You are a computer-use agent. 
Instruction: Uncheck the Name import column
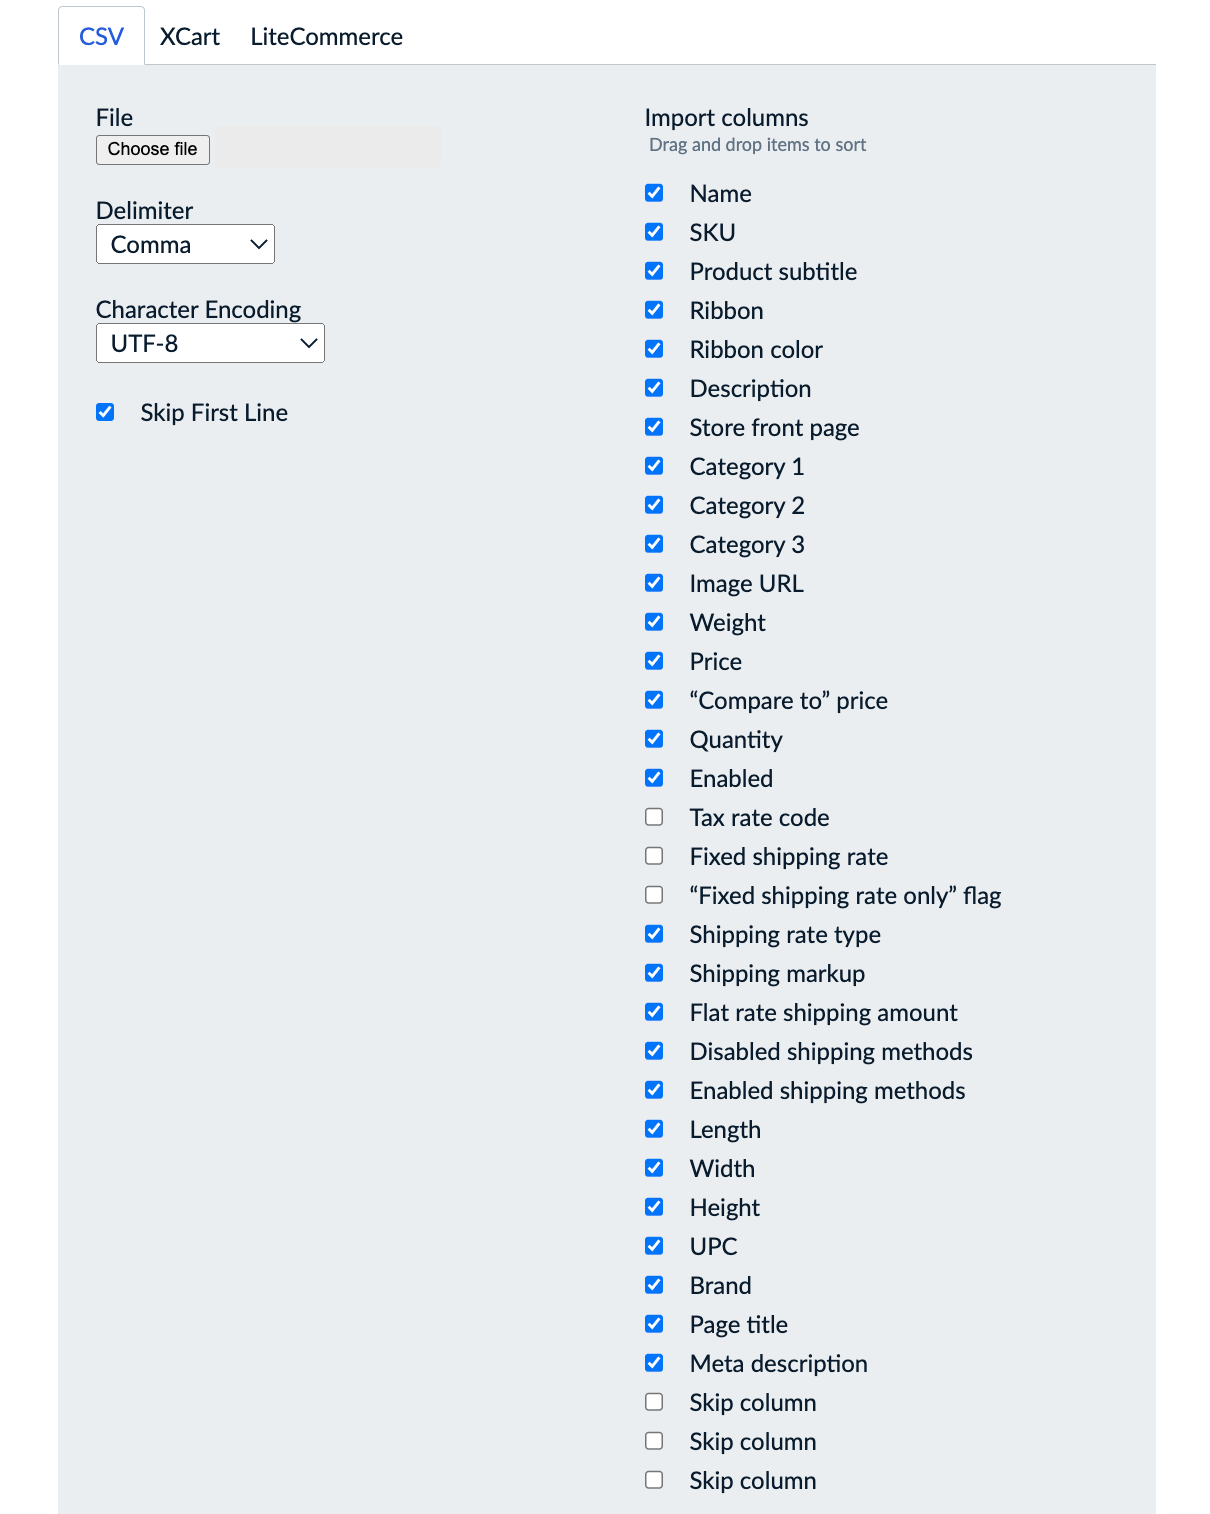(654, 192)
